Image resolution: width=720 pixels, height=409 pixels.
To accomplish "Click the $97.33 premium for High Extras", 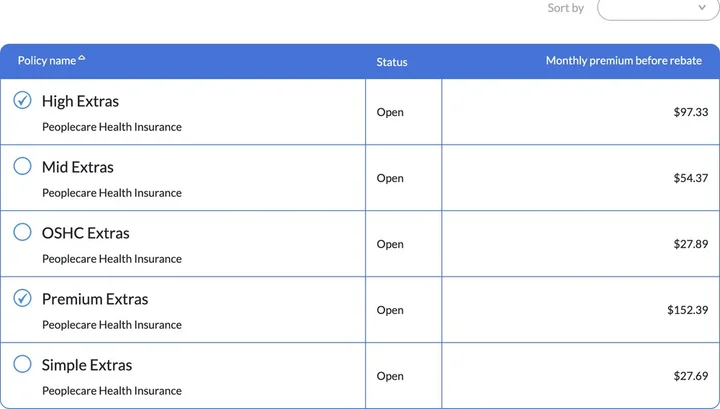I will coord(690,112).
